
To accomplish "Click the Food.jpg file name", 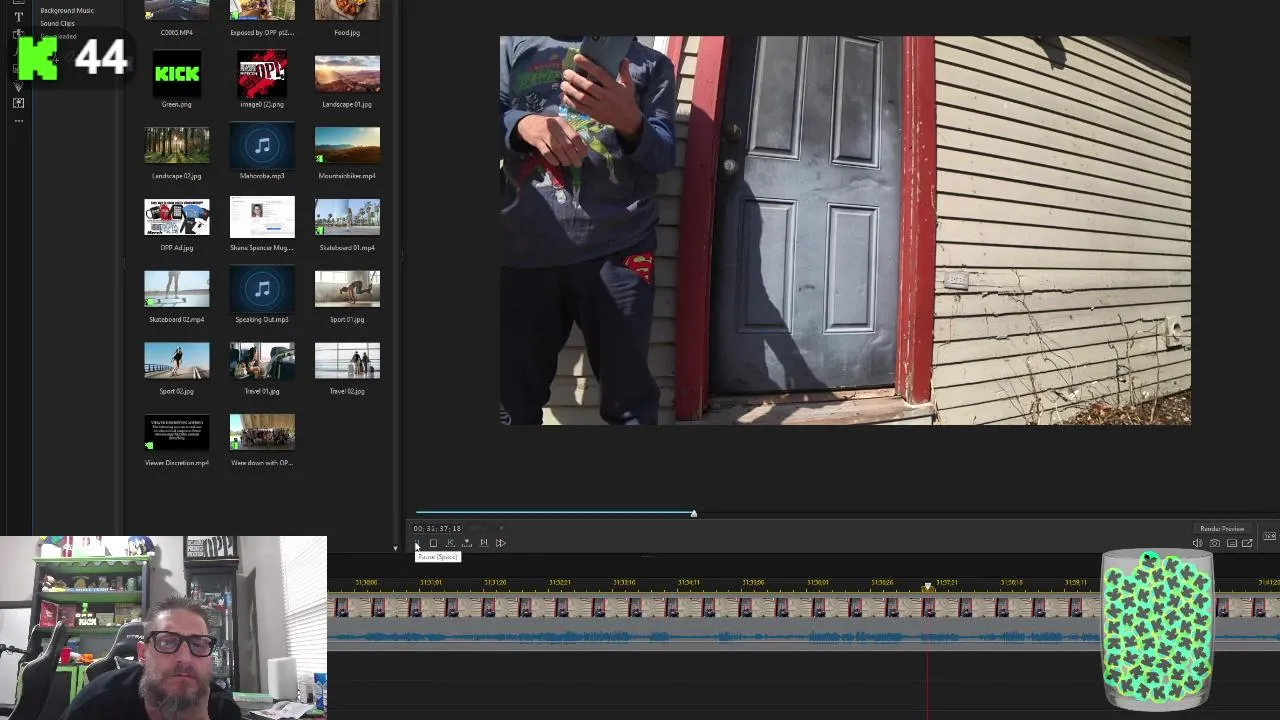I will tap(347, 32).
